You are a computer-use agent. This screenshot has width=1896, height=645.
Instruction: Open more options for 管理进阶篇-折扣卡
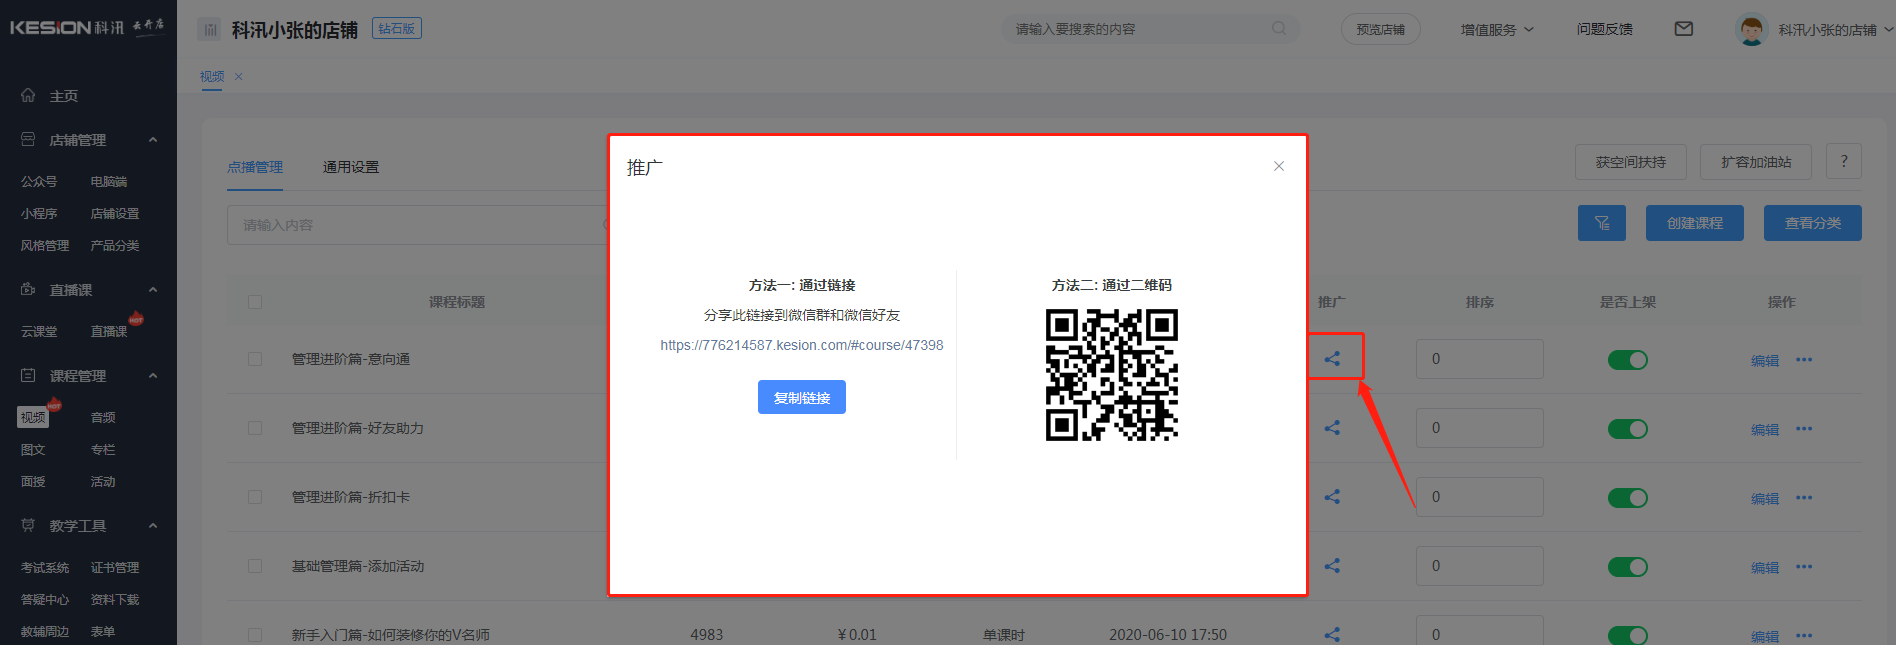point(1804,498)
